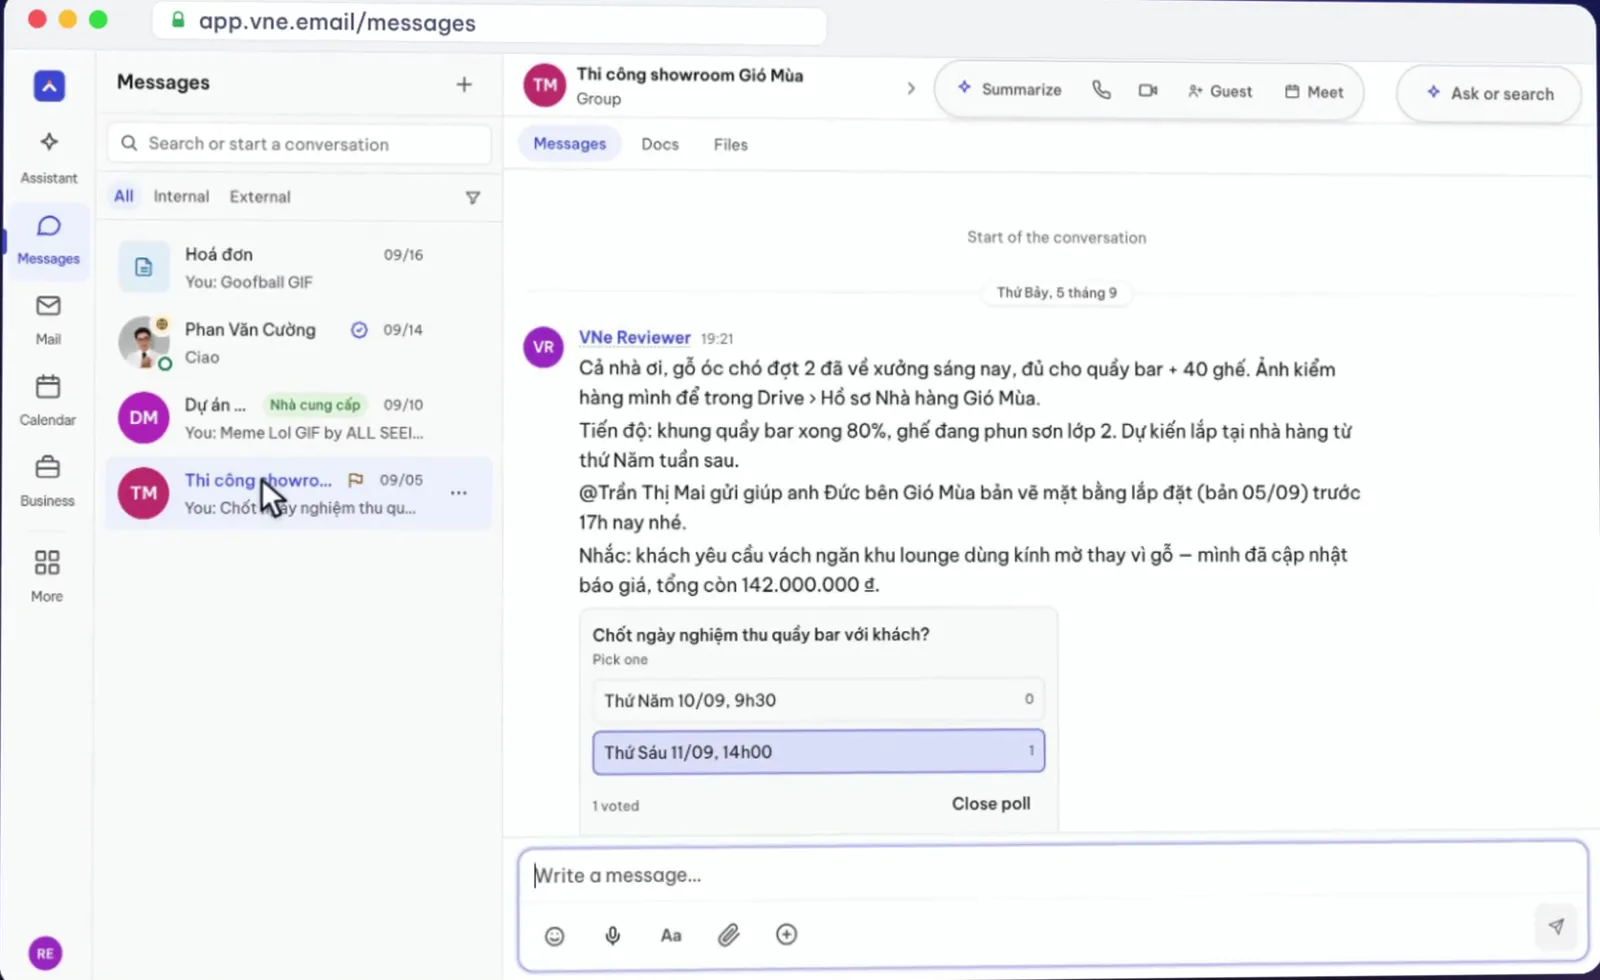Click Close poll button
This screenshot has width=1600, height=980.
pos(991,804)
